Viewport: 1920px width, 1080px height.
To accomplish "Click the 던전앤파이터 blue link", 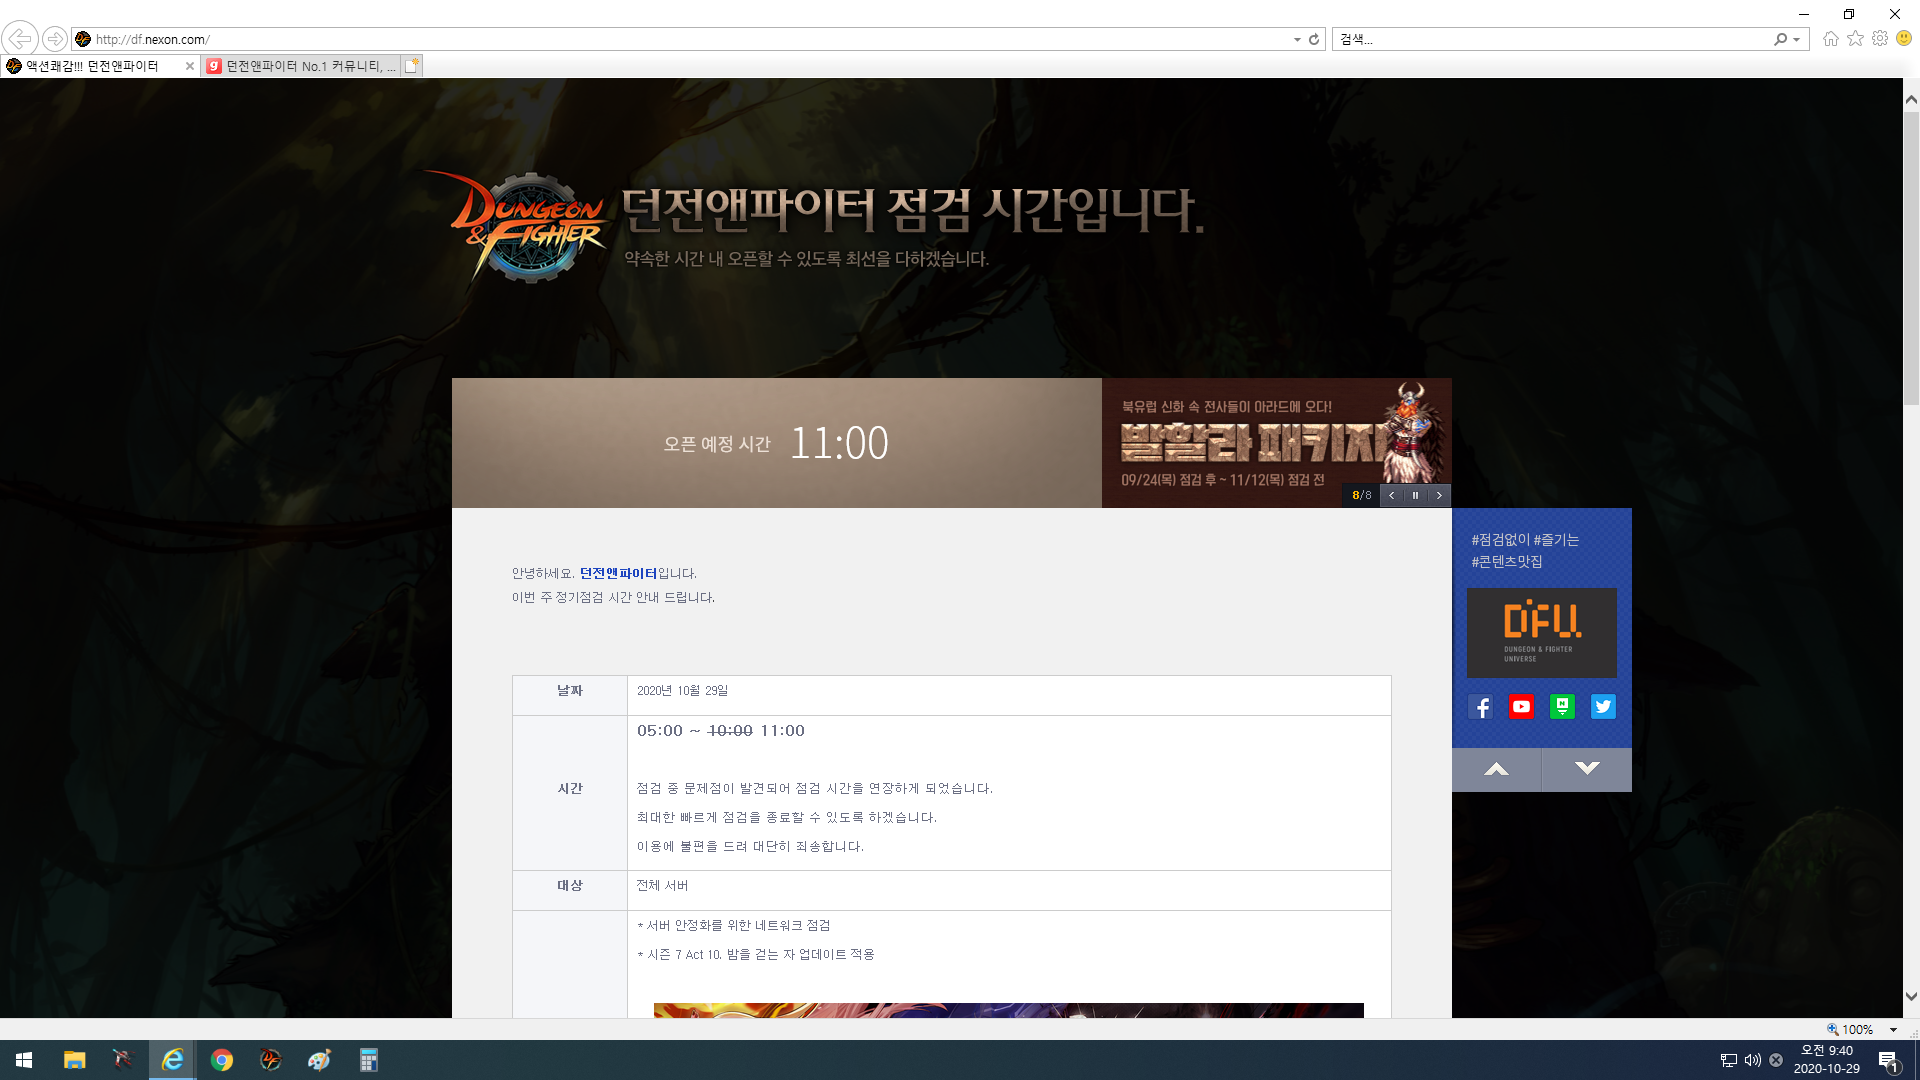I will point(618,573).
